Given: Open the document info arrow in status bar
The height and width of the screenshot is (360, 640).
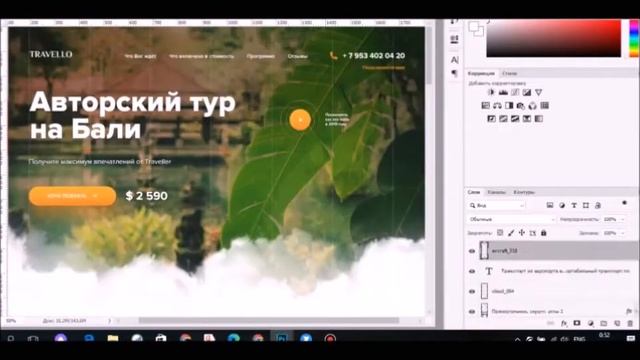Looking at the screenshot, I should coord(109,321).
